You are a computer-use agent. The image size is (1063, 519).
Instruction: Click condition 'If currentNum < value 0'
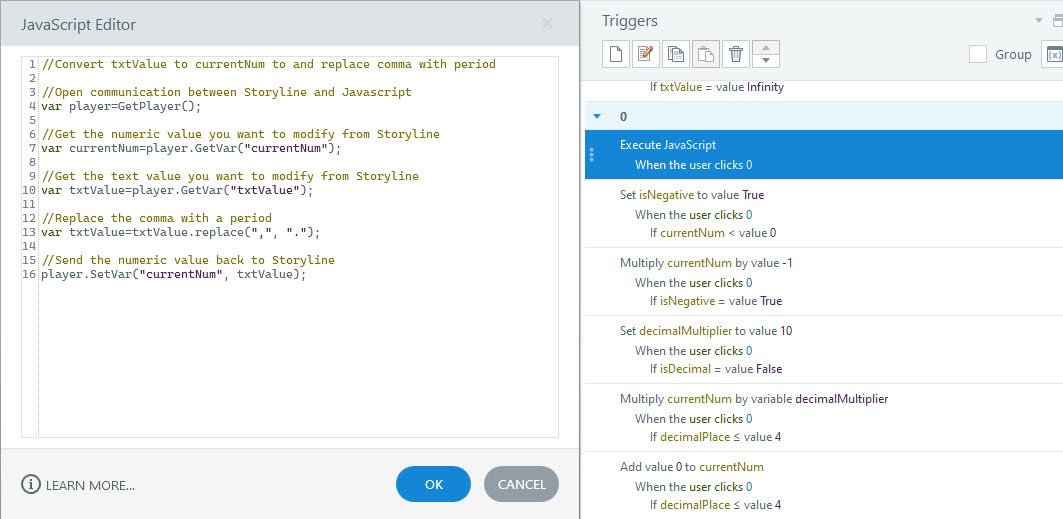coord(713,233)
